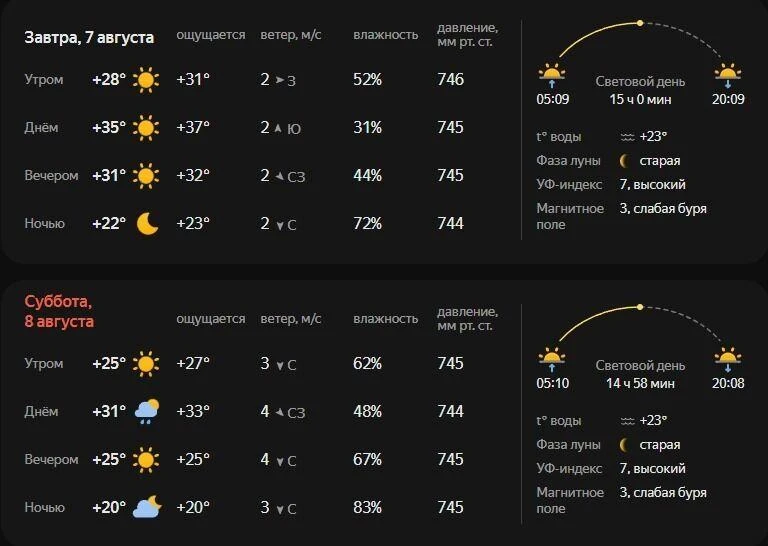Image resolution: width=768 pixels, height=546 pixels.
Task: Click the rain cloud icon for Saturday daytime
Action: pyautogui.click(x=147, y=412)
